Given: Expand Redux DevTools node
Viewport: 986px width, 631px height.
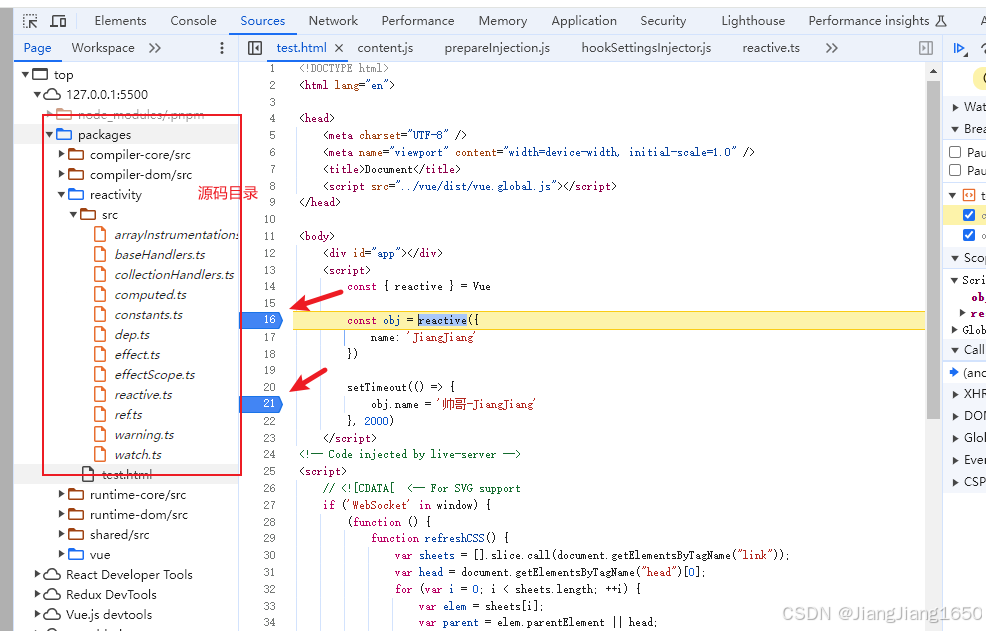Looking at the screenshot, I should click(x=38, y=595).
